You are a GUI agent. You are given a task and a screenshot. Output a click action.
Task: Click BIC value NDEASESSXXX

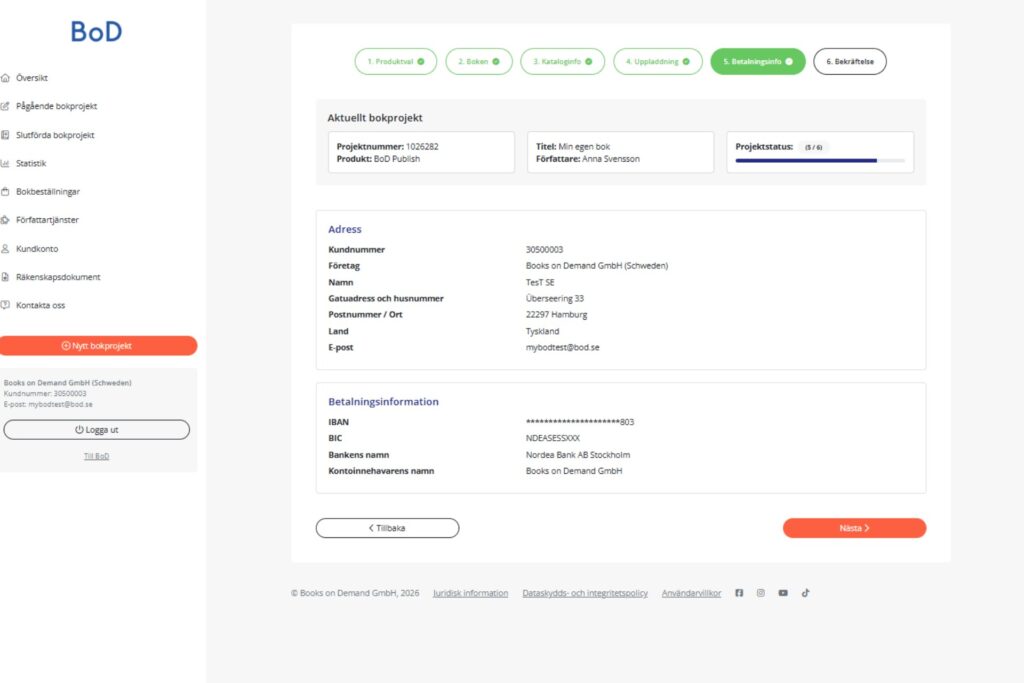pos(552,438)
